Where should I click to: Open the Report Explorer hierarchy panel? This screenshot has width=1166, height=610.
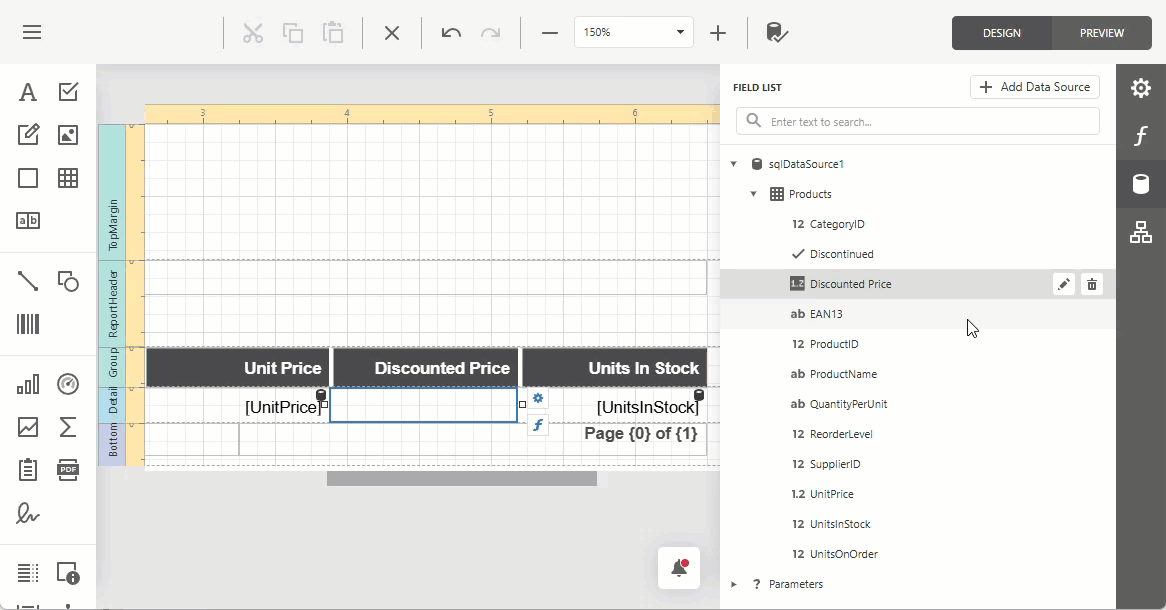click(1141, 233)
